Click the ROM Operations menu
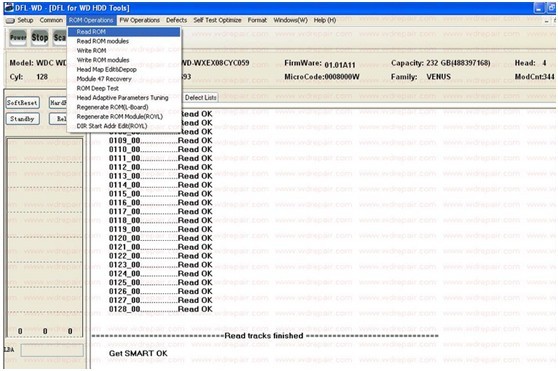 (91, 20)
